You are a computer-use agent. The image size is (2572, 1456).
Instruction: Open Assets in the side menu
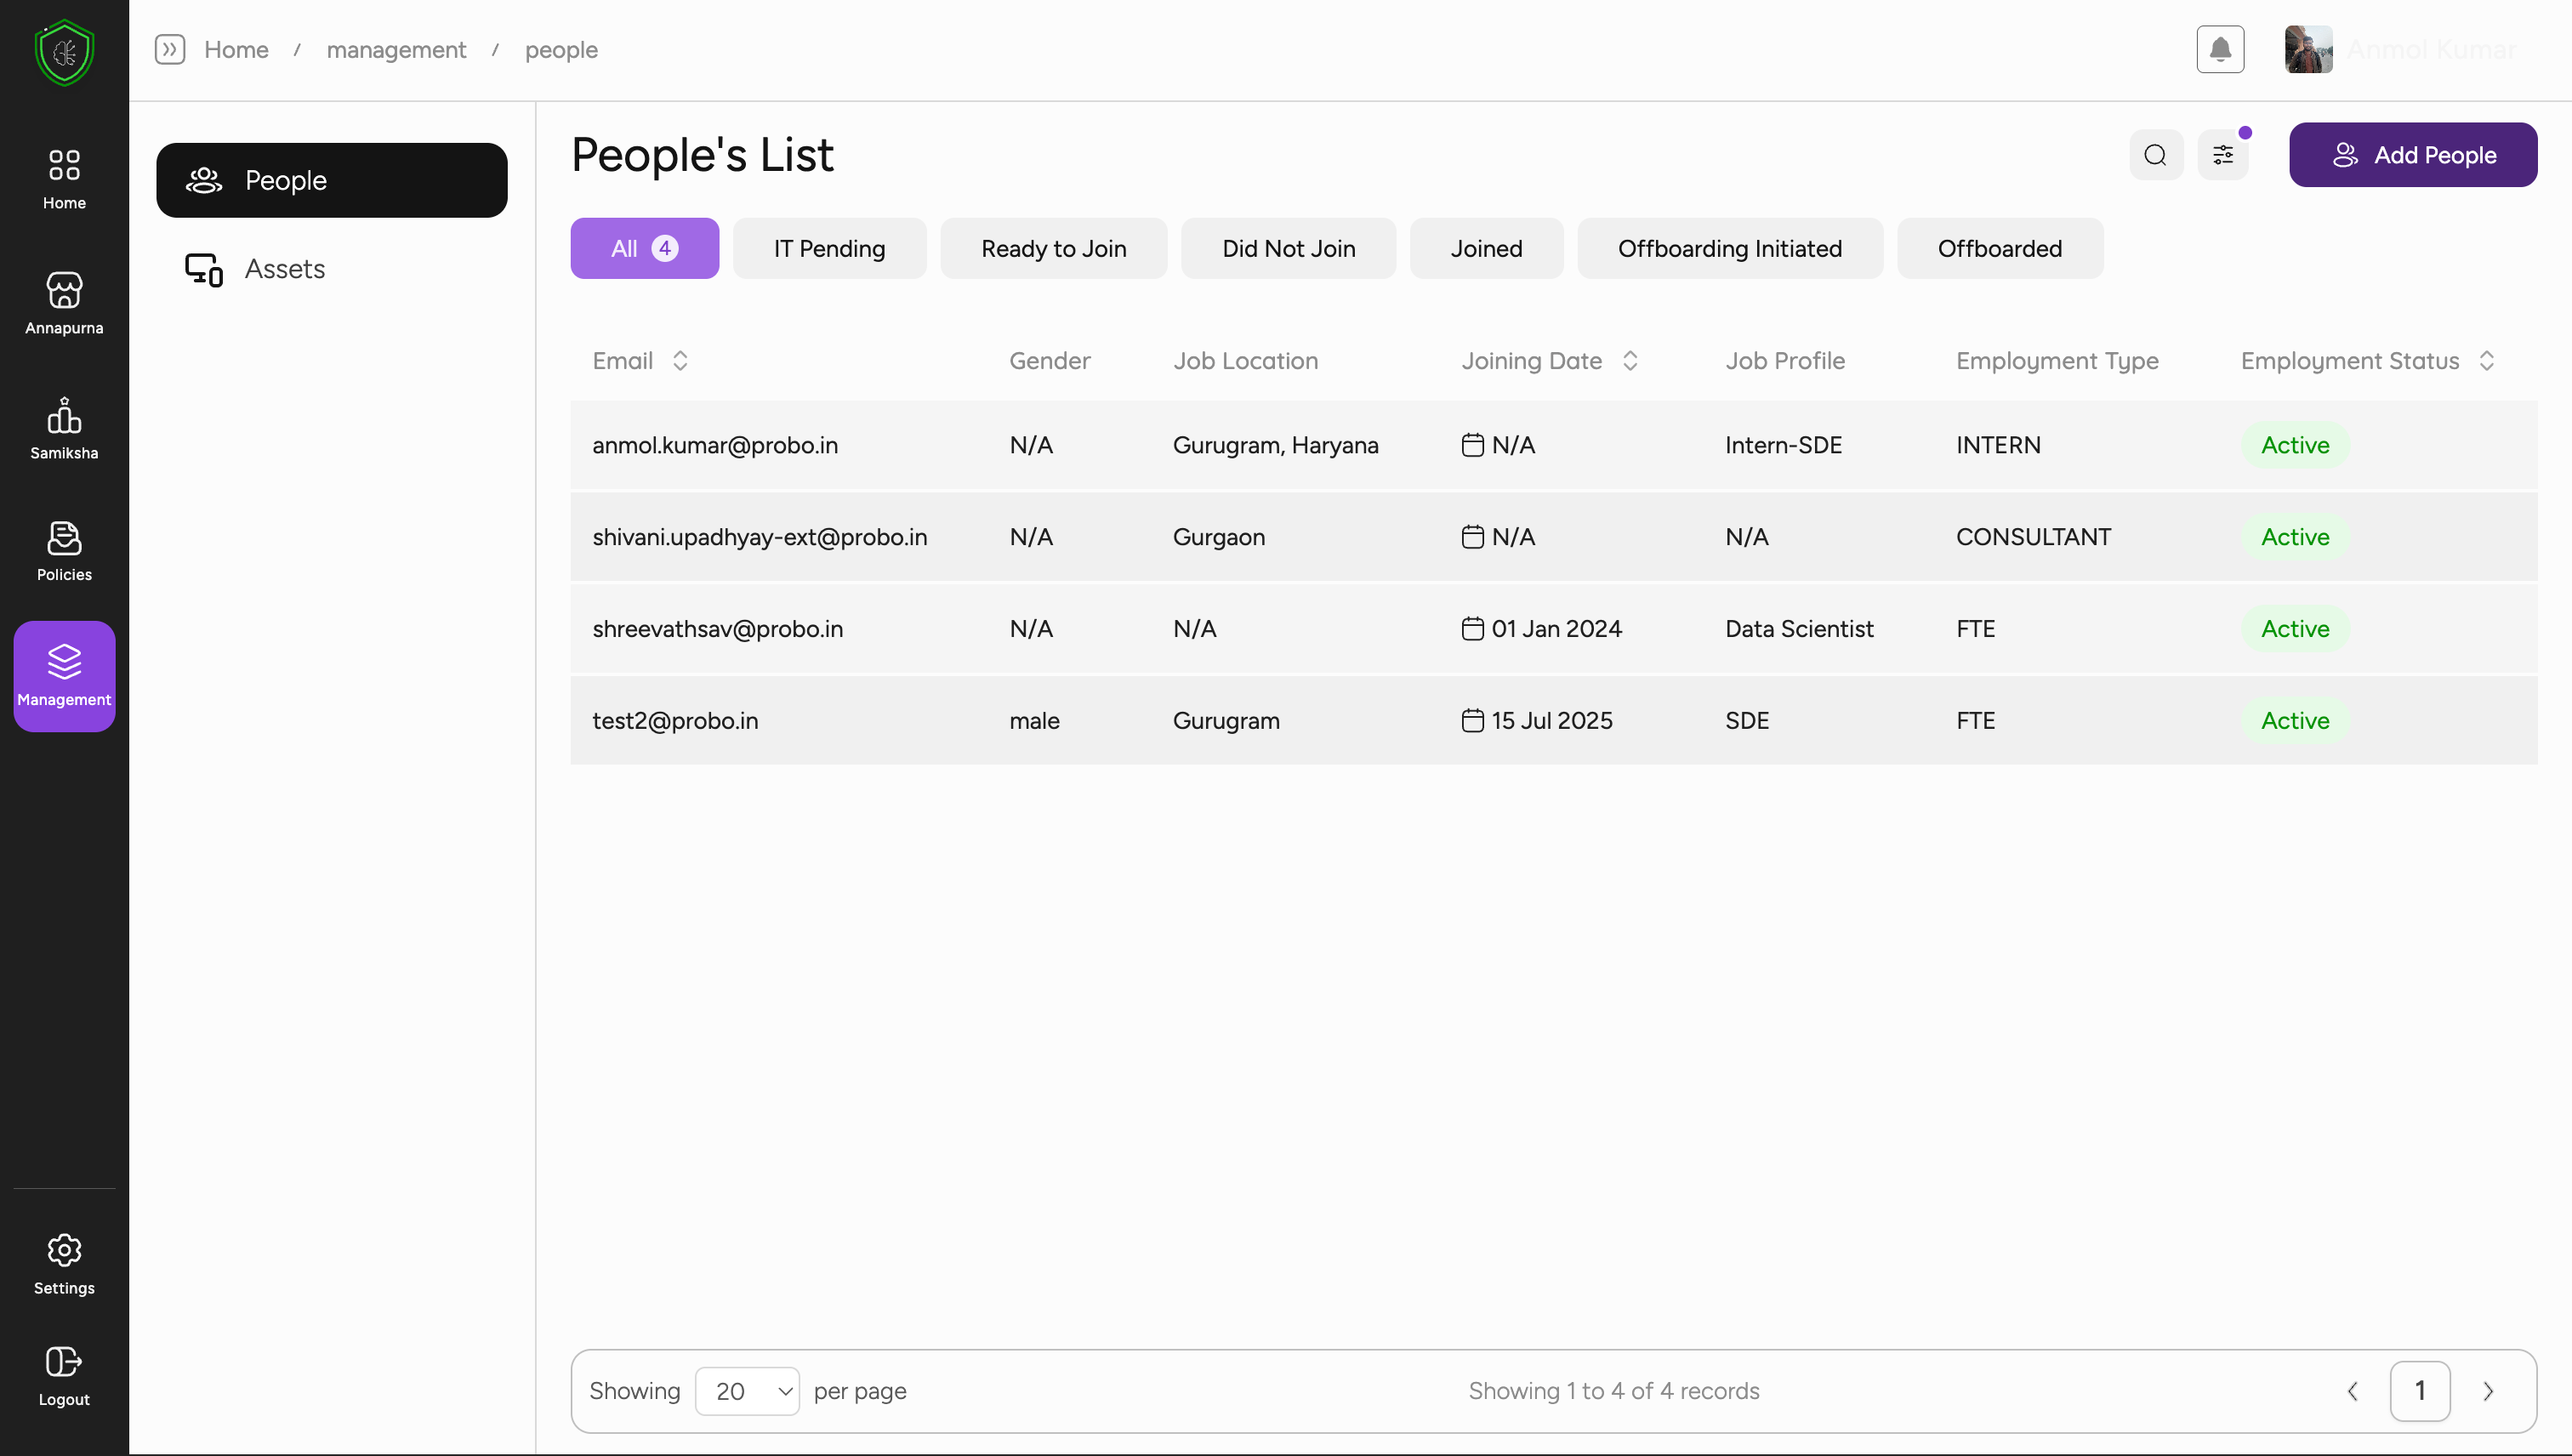(284, 269)
